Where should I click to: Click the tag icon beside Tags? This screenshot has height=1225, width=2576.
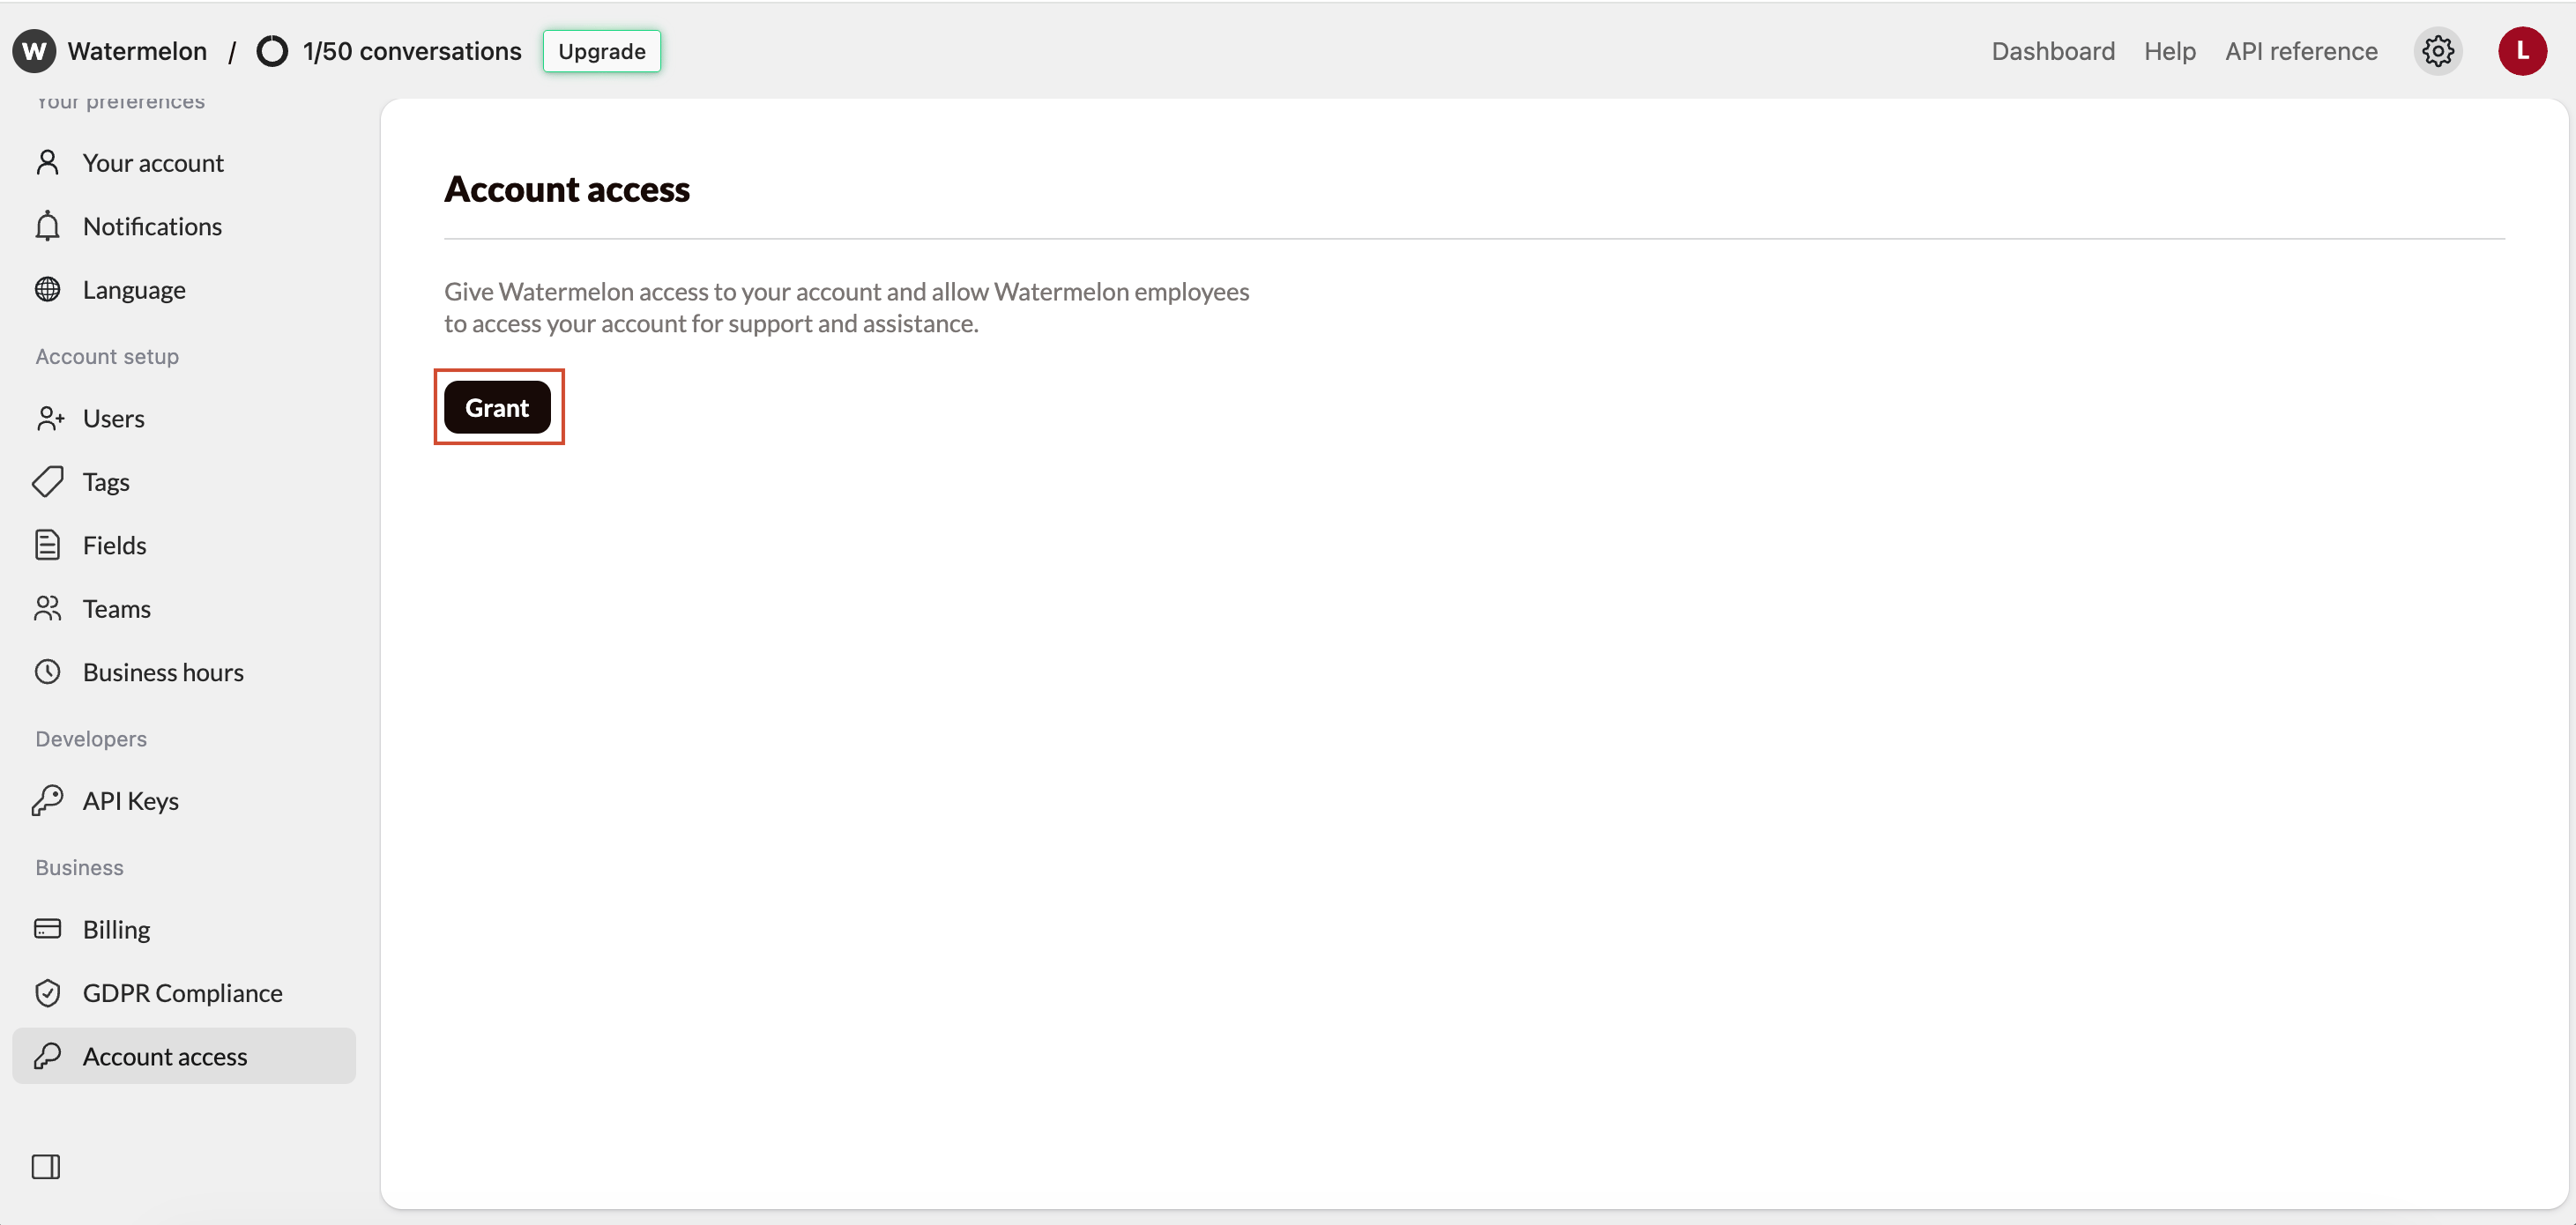47,482
